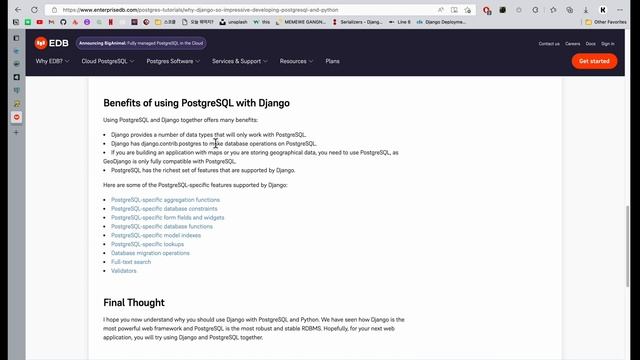The image size is (640, 360).
Task: Open the favorites star toolbar icon
Action: pos(553,10)
